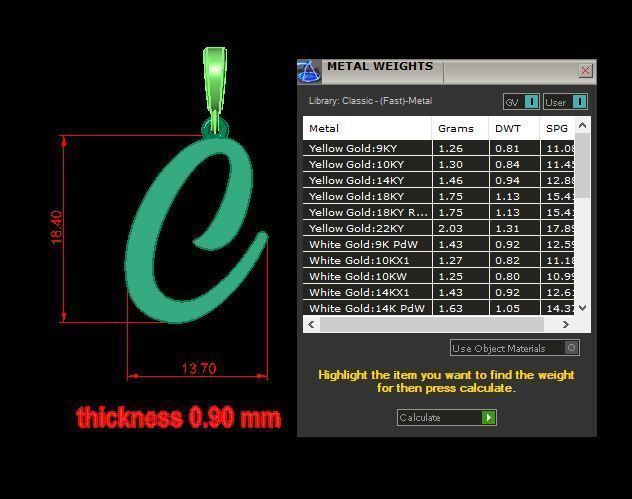Click the 1.30 grams cell
Screen dimensions: 632x499
click(460, 164)
